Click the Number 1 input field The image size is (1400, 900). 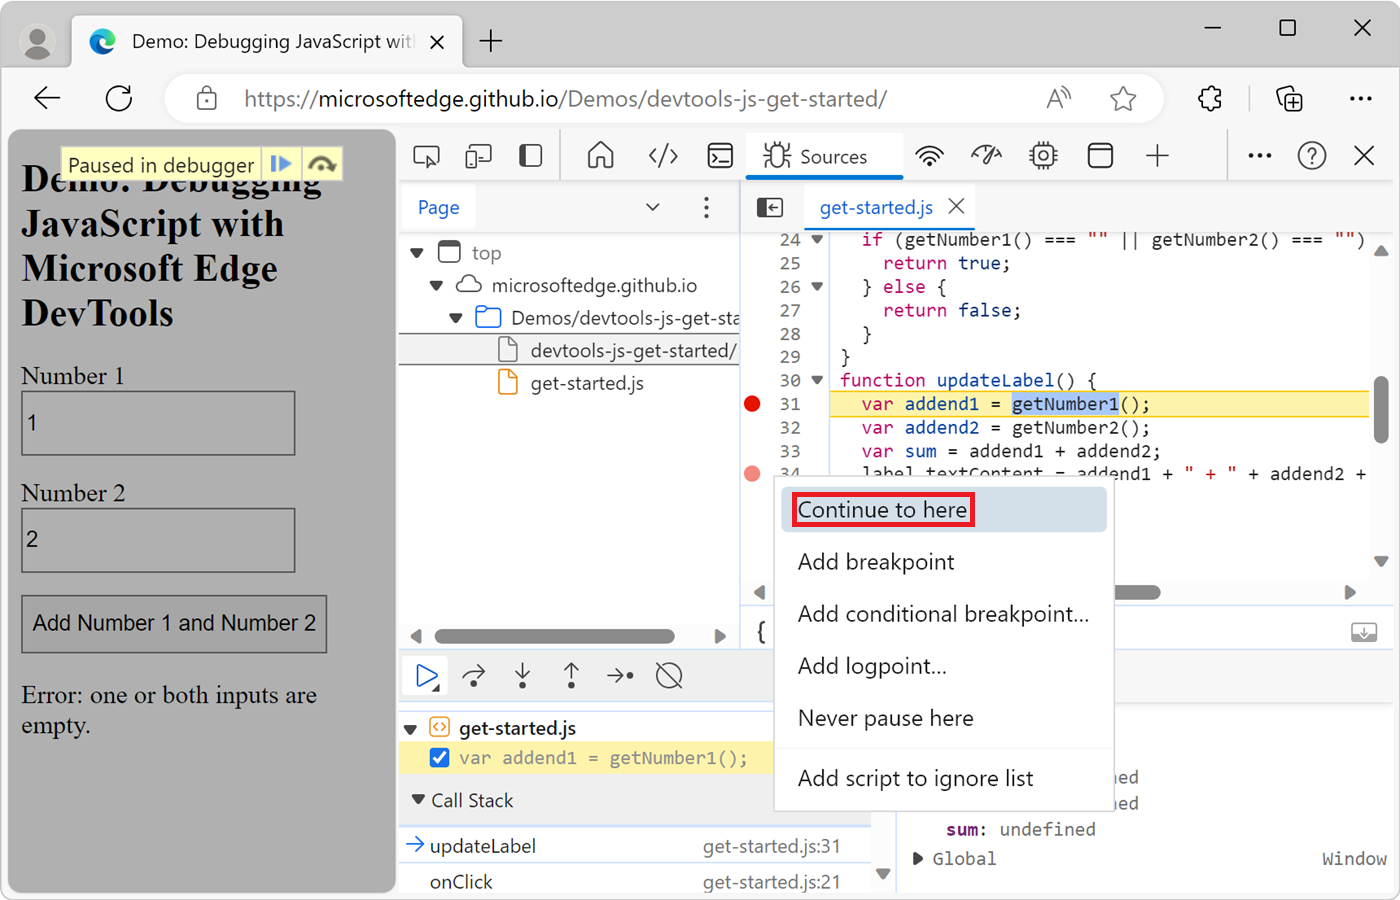click(158, 423)
